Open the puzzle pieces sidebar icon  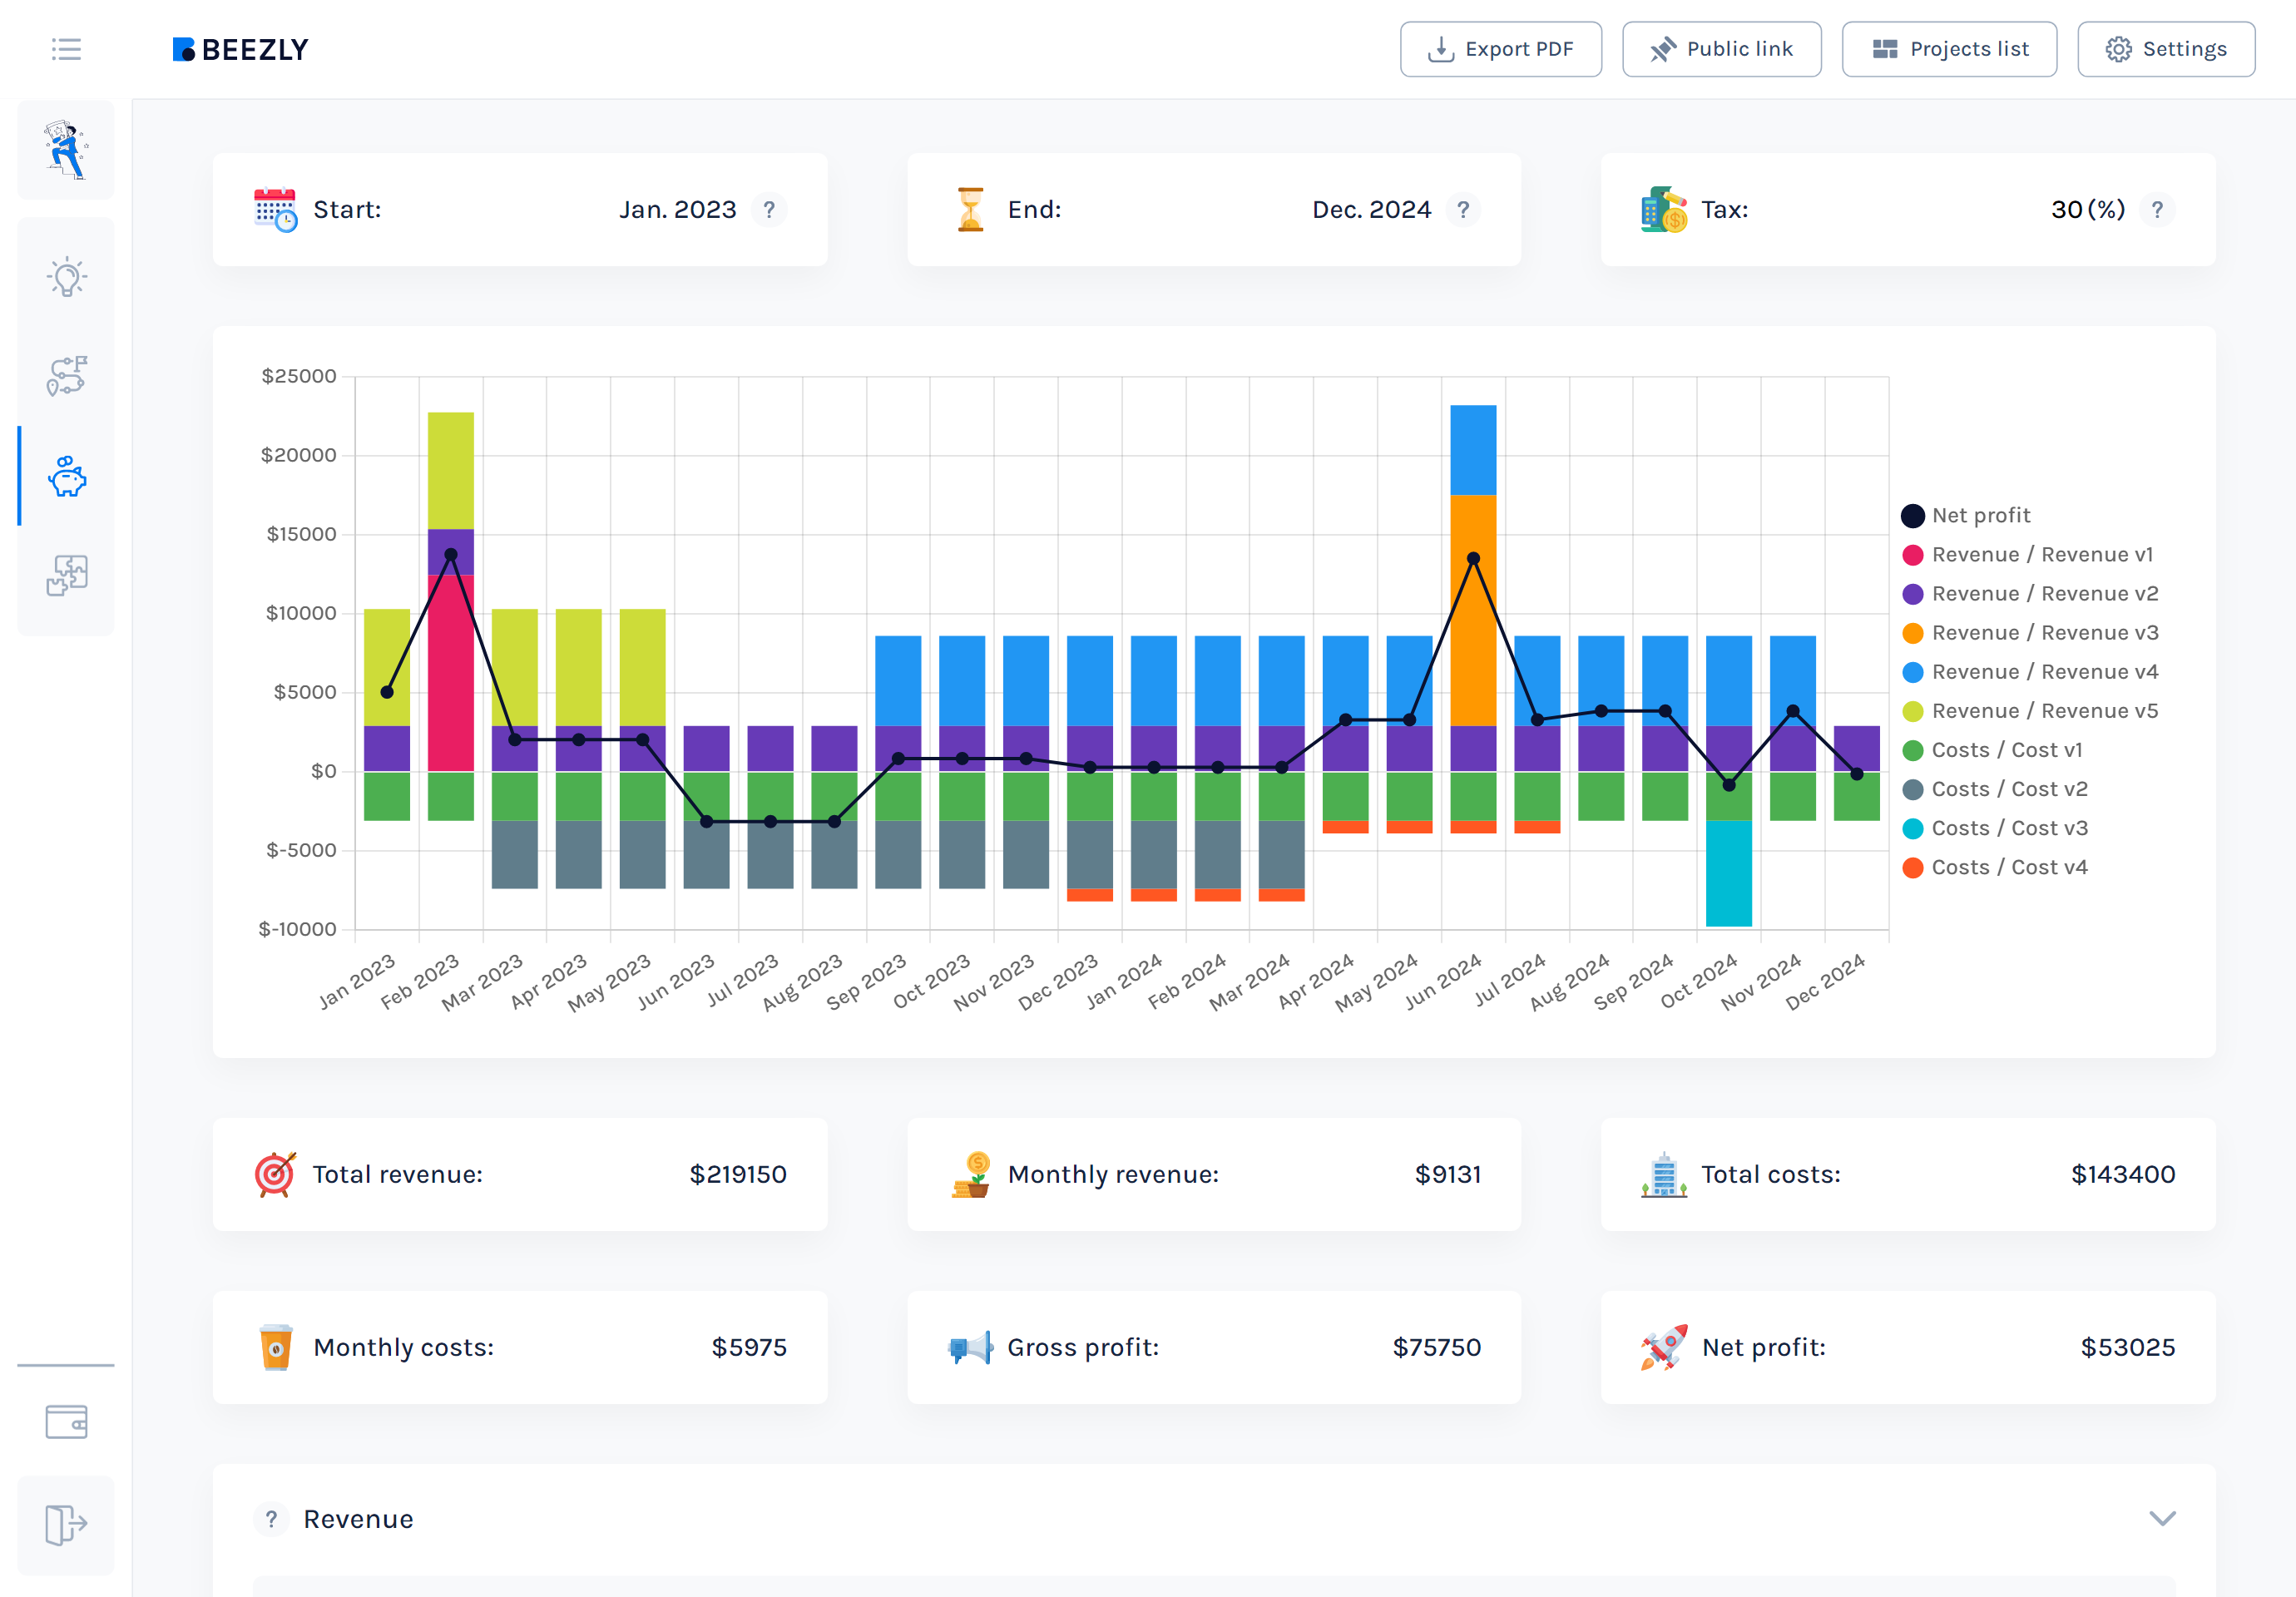coord(67,575)
